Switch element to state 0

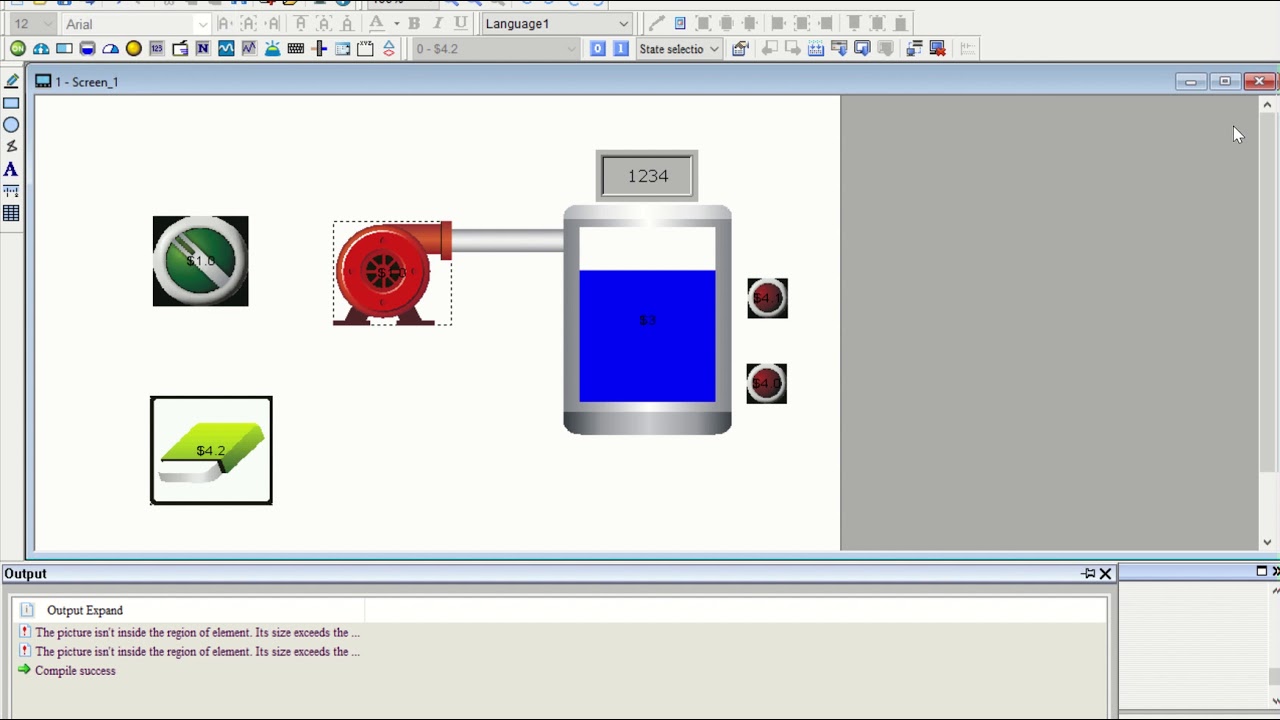(x=597, y=48)
